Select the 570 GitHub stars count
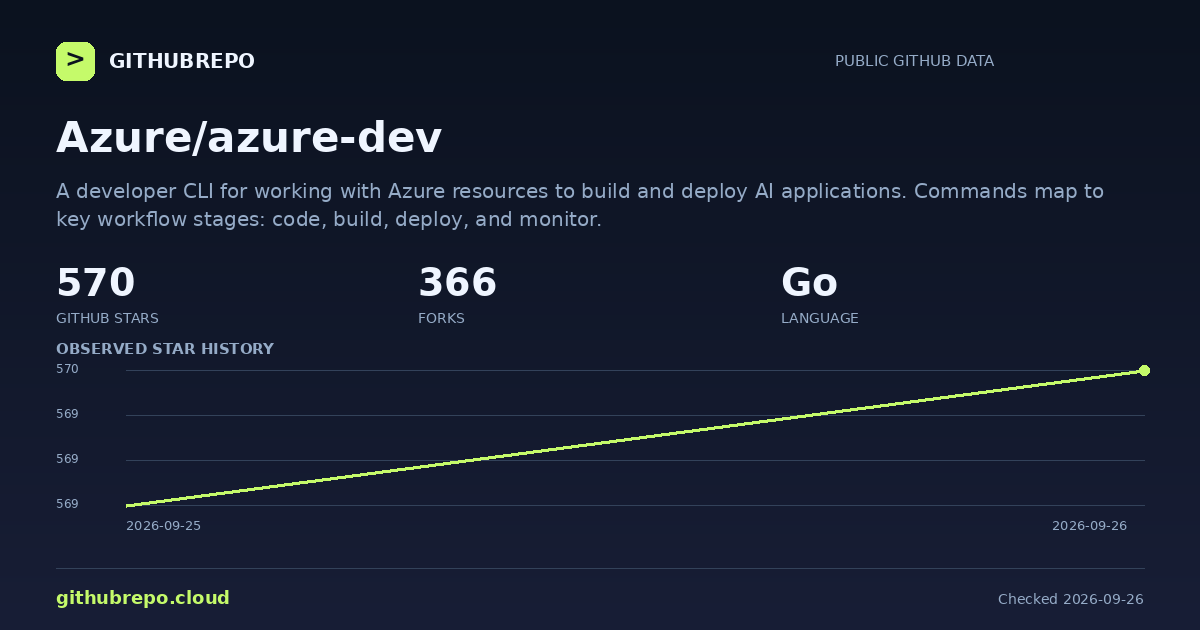This screenshot has height=630, width=1200. [95, 283]
